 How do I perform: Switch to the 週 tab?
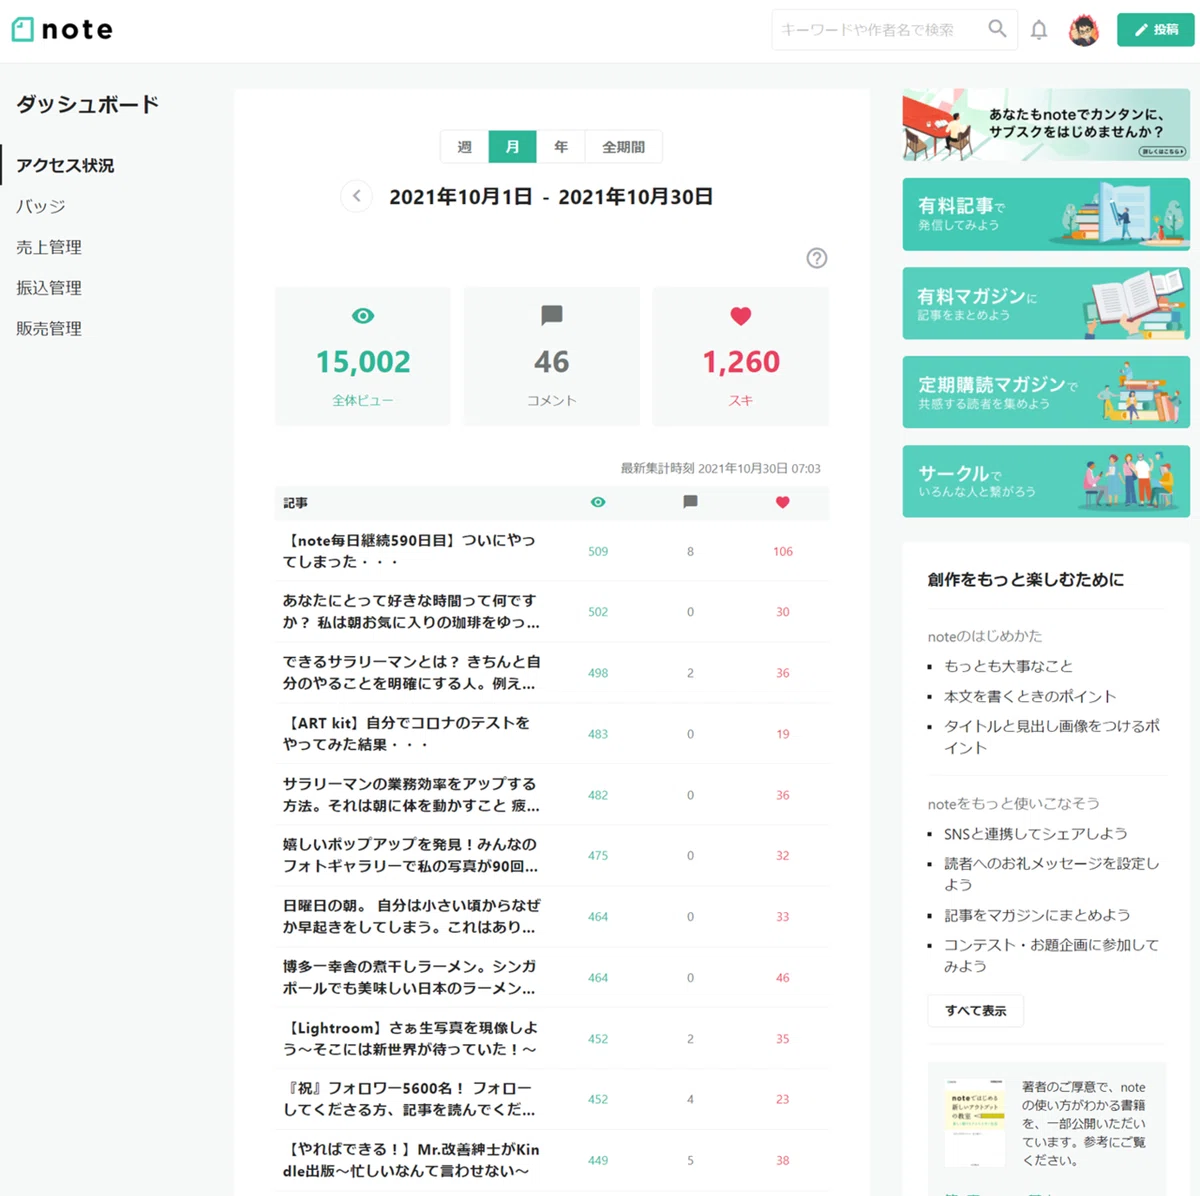click(464, 147)
